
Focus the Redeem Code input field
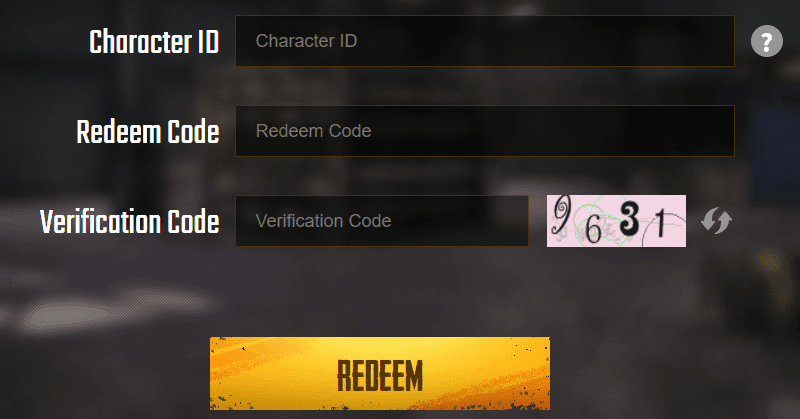485,131
